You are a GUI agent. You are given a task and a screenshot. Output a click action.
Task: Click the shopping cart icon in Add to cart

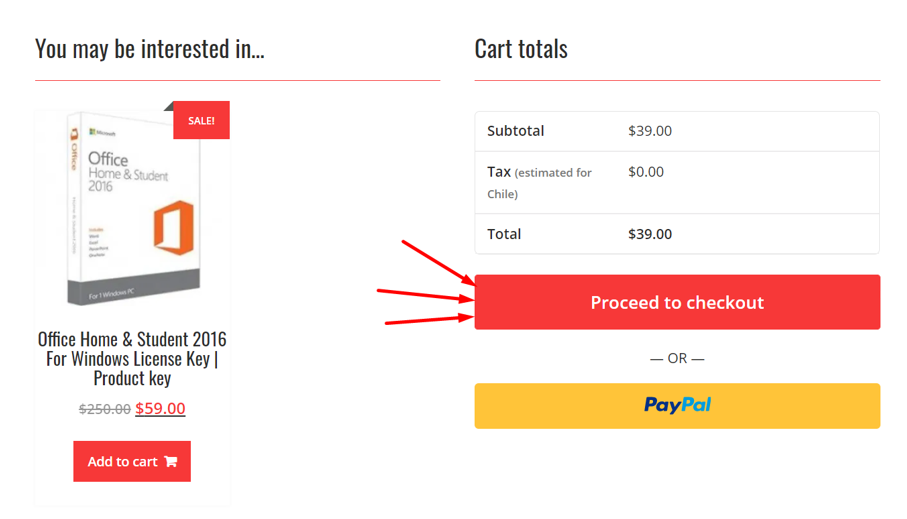(171, 461)
